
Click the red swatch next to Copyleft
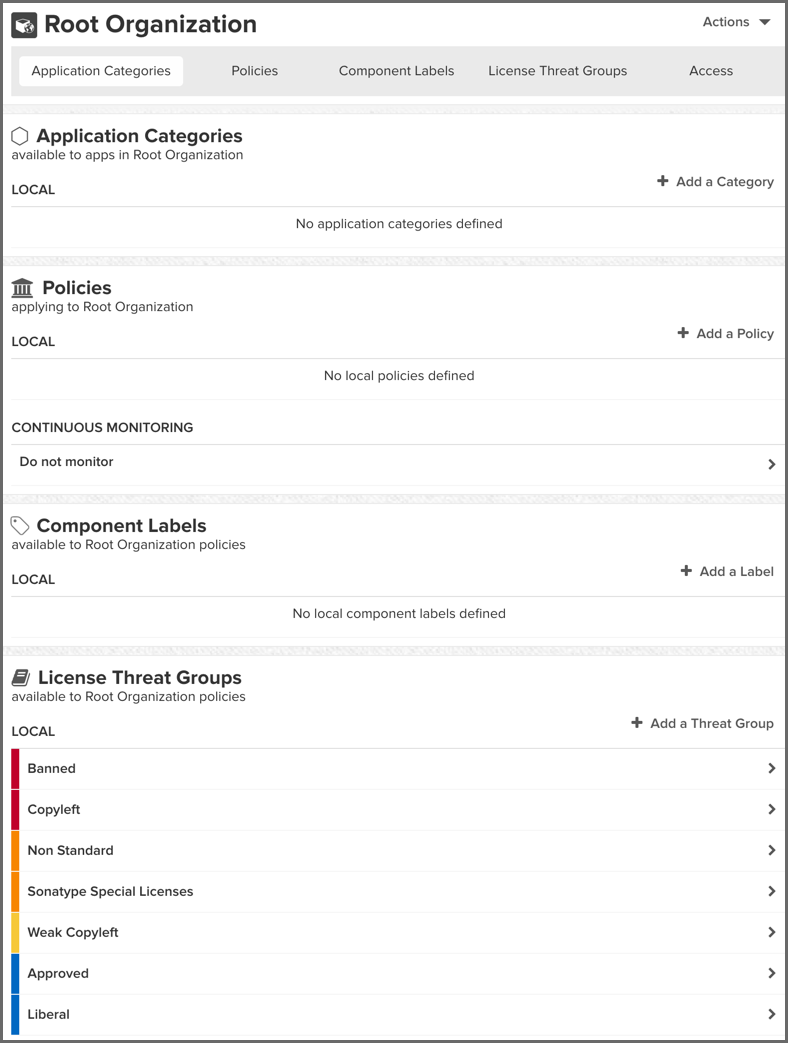click(x=14, y=809)
